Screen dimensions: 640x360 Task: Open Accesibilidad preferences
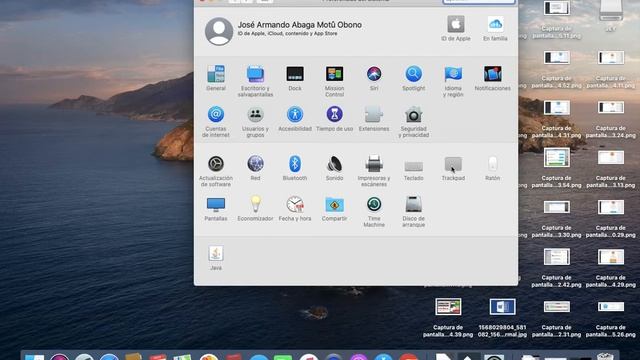pyautogui.click(x=295, y=115)
